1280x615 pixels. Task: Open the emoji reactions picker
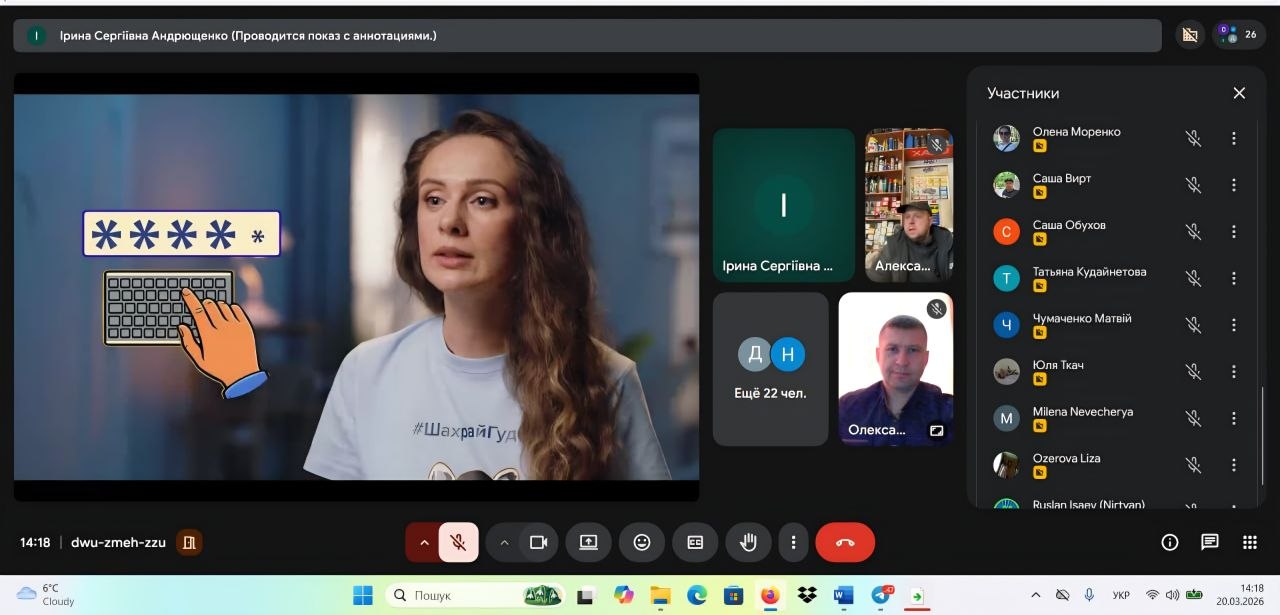click(642, 542)
